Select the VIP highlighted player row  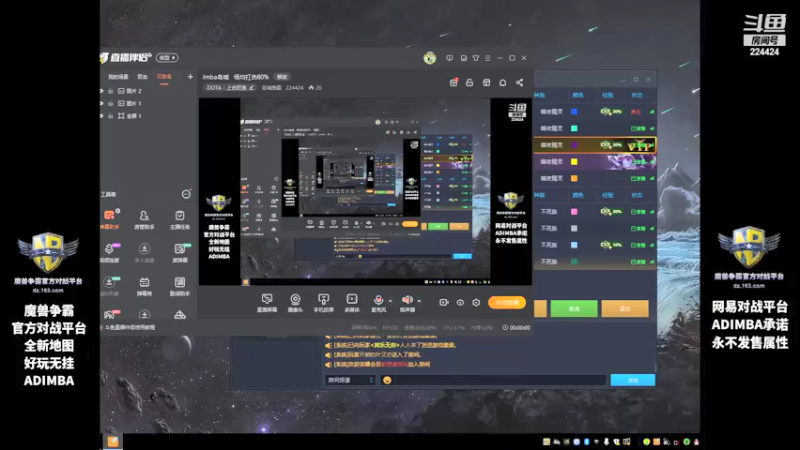(595, 145)
